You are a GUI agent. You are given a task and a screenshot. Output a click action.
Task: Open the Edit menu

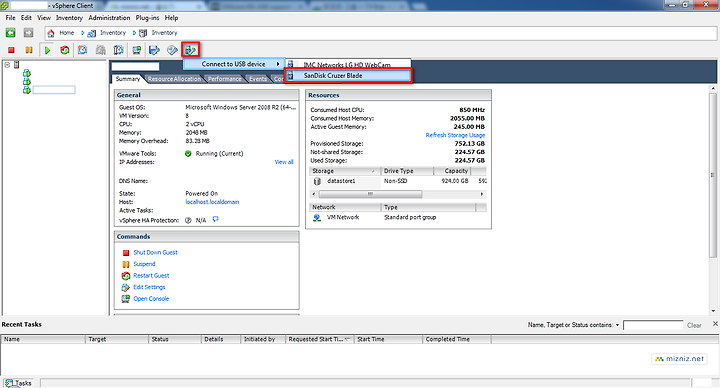click(x=26, y=18)
